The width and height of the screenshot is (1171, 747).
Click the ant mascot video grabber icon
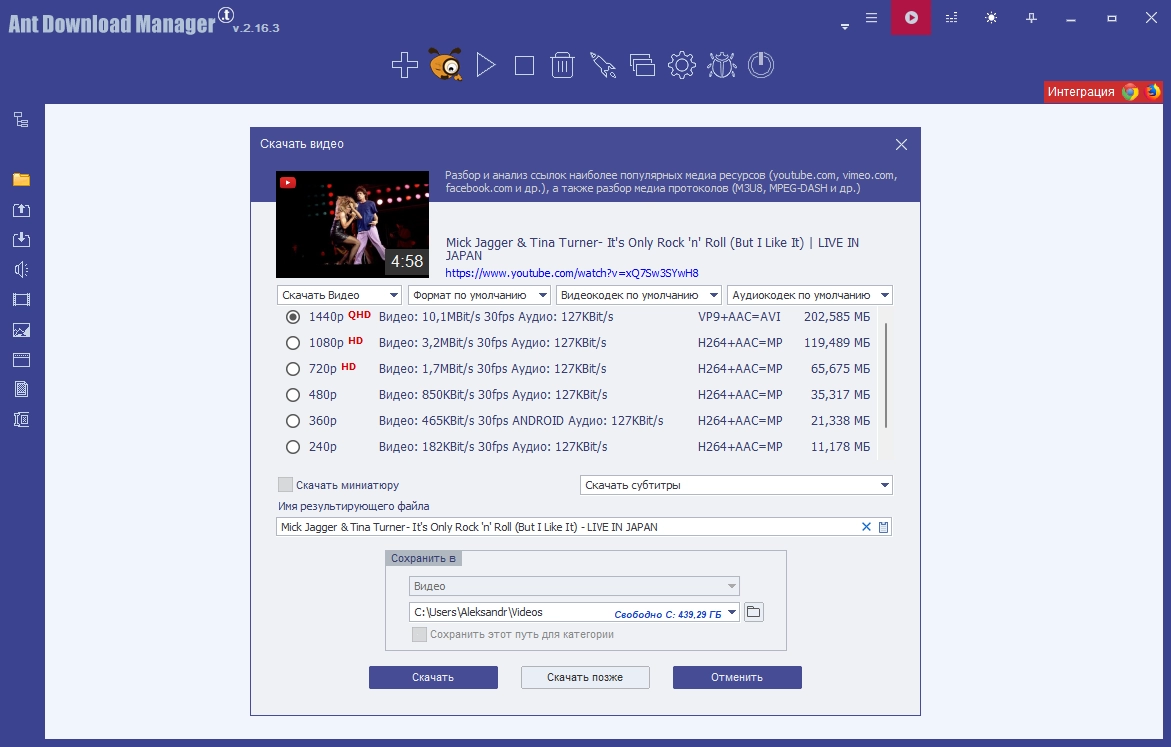point(445,64)
